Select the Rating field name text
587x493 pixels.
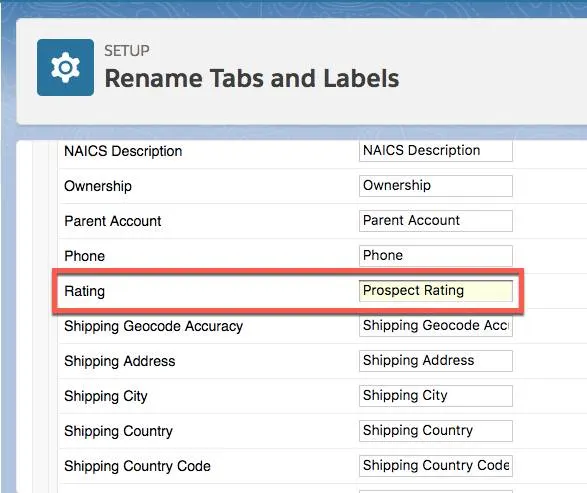tap(84, 291)
